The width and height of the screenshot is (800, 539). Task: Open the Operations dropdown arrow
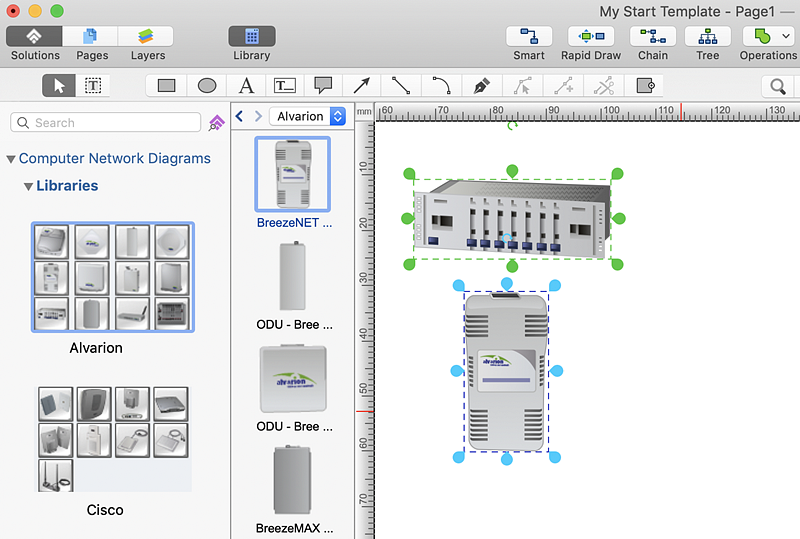tap(786, 37)
